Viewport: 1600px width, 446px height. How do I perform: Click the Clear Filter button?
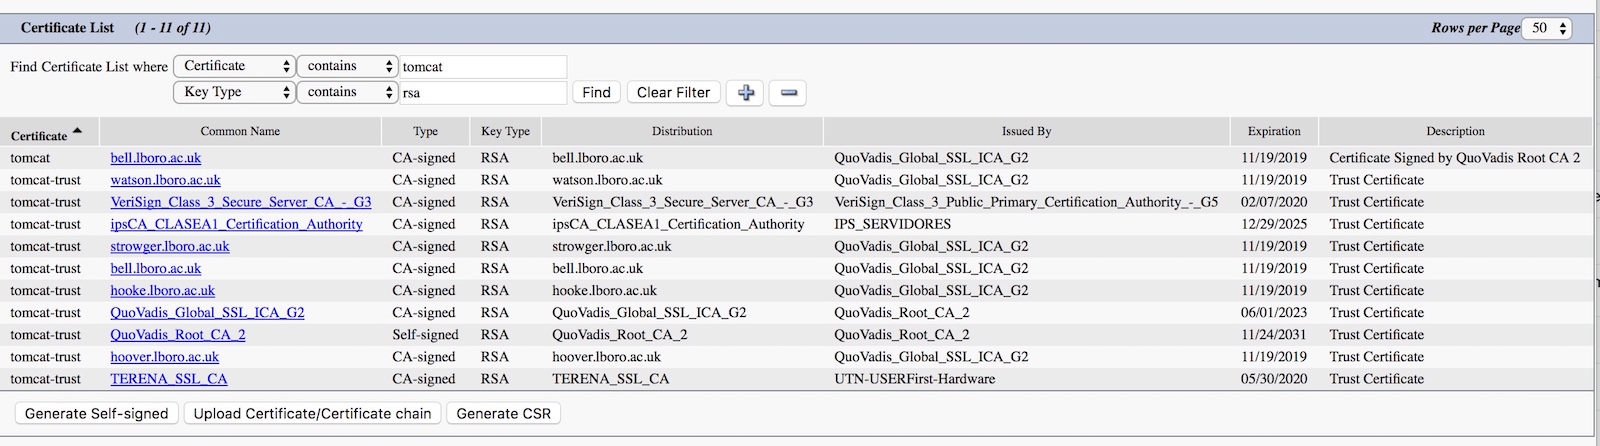tap(673, 93)
